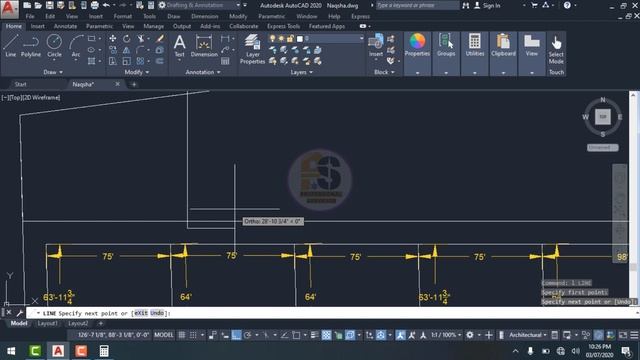The height and width of the screenshot is (360, 640).
Task: Click the Properties color wheel
Action: [x=417, y=41]
